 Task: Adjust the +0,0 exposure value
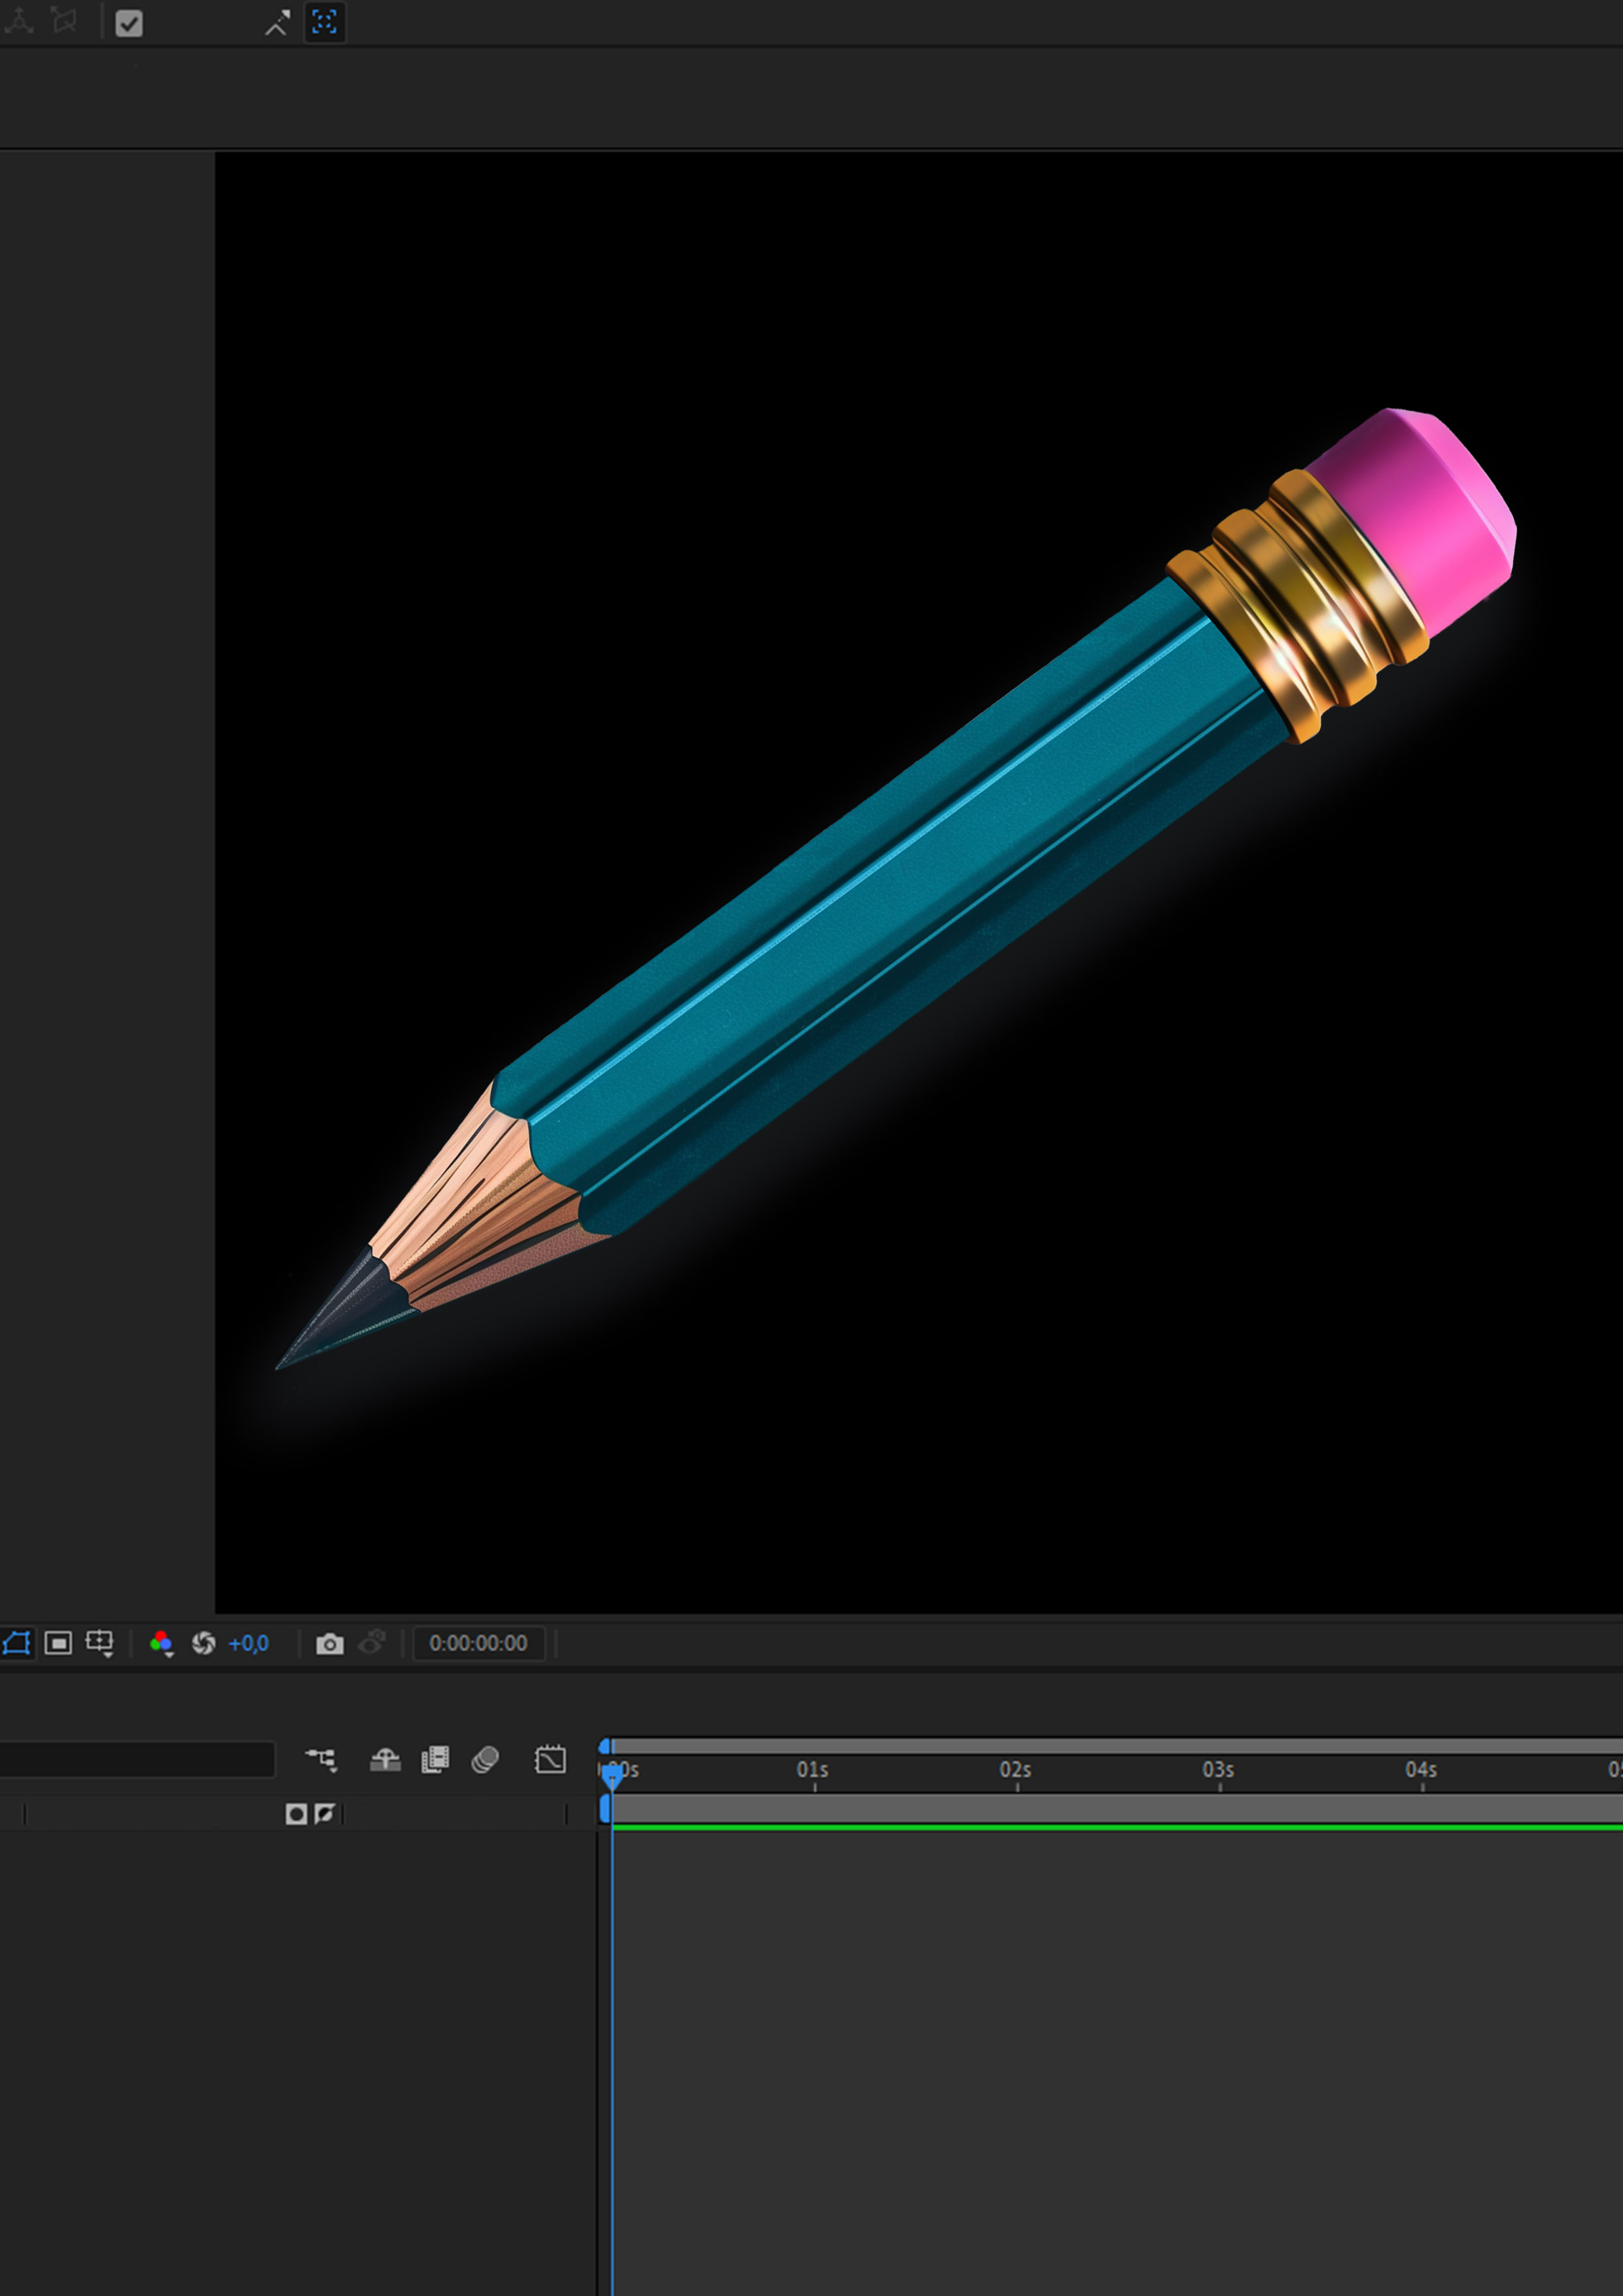coord(248,1644)
